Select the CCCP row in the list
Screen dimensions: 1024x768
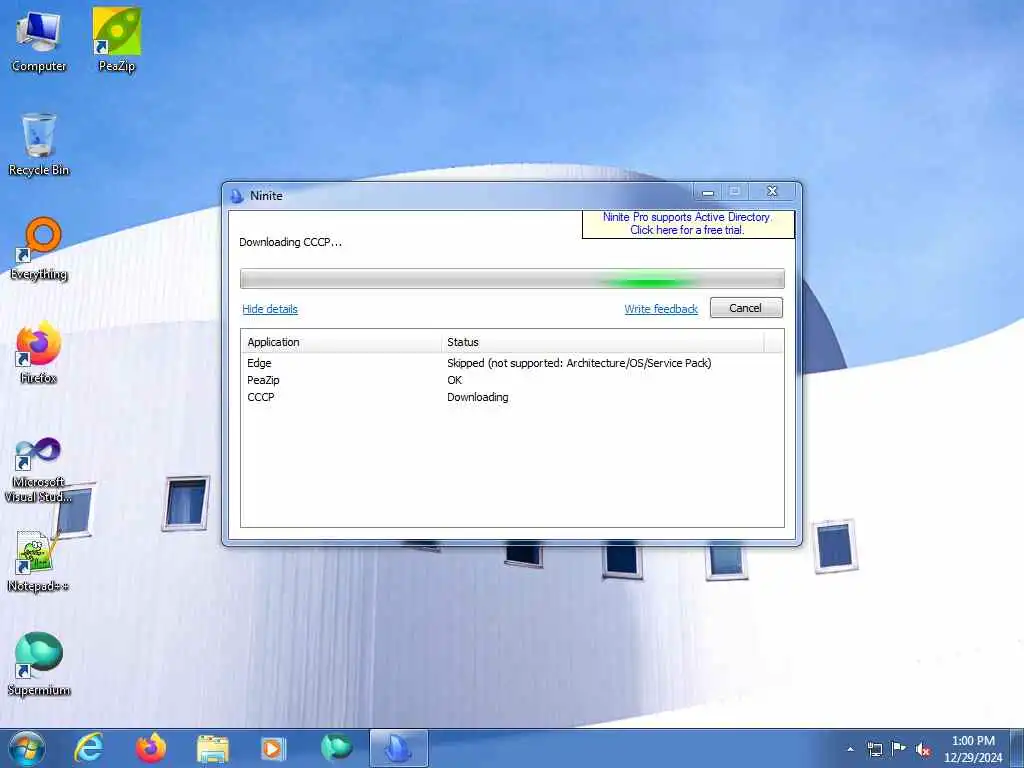pyautogui.click(x=512, y=397)
